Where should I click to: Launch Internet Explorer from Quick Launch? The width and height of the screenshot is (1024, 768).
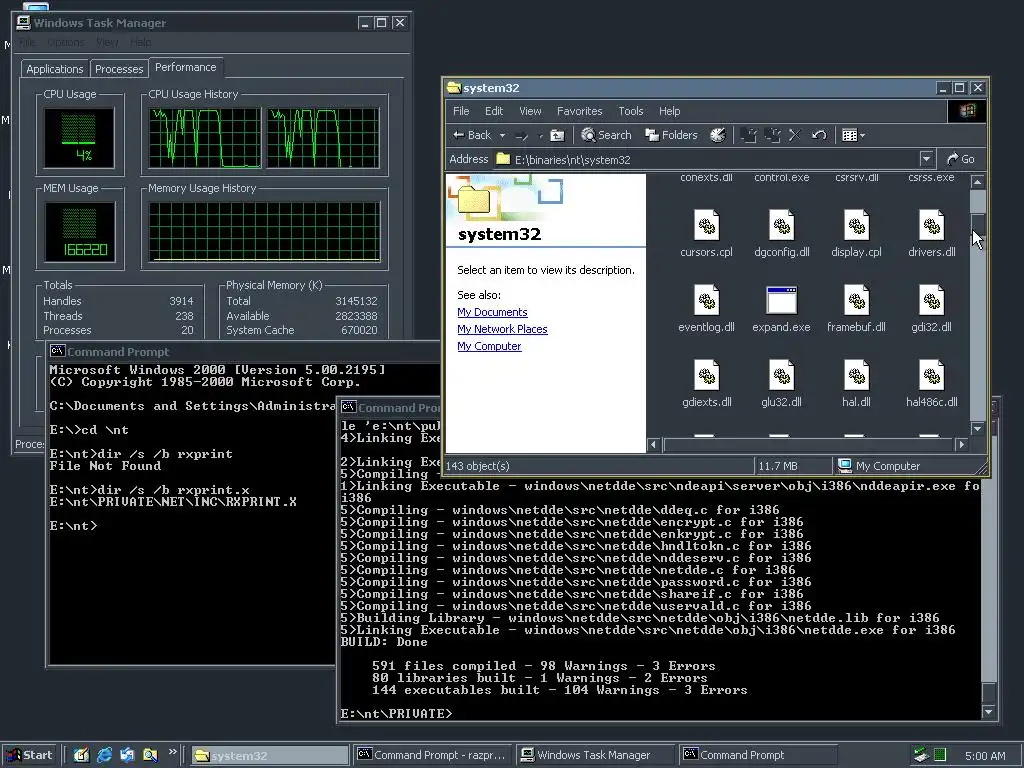104,755
